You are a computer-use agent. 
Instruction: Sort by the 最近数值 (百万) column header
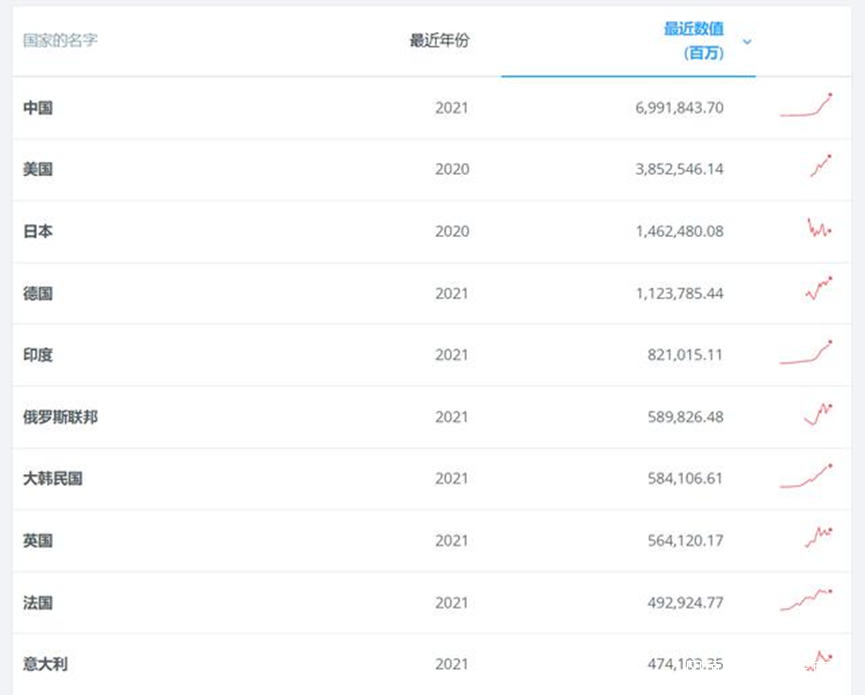click(693, 41)
